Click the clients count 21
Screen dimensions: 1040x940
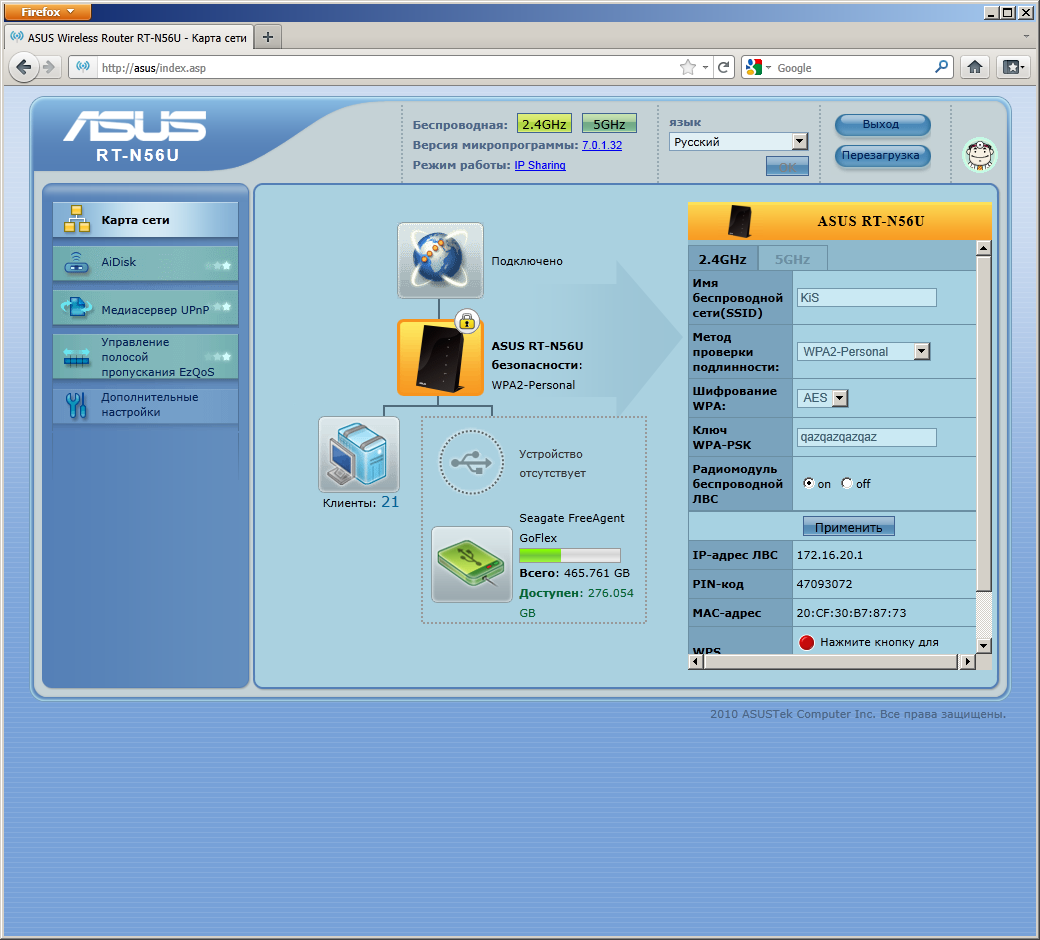coord(390,502)
